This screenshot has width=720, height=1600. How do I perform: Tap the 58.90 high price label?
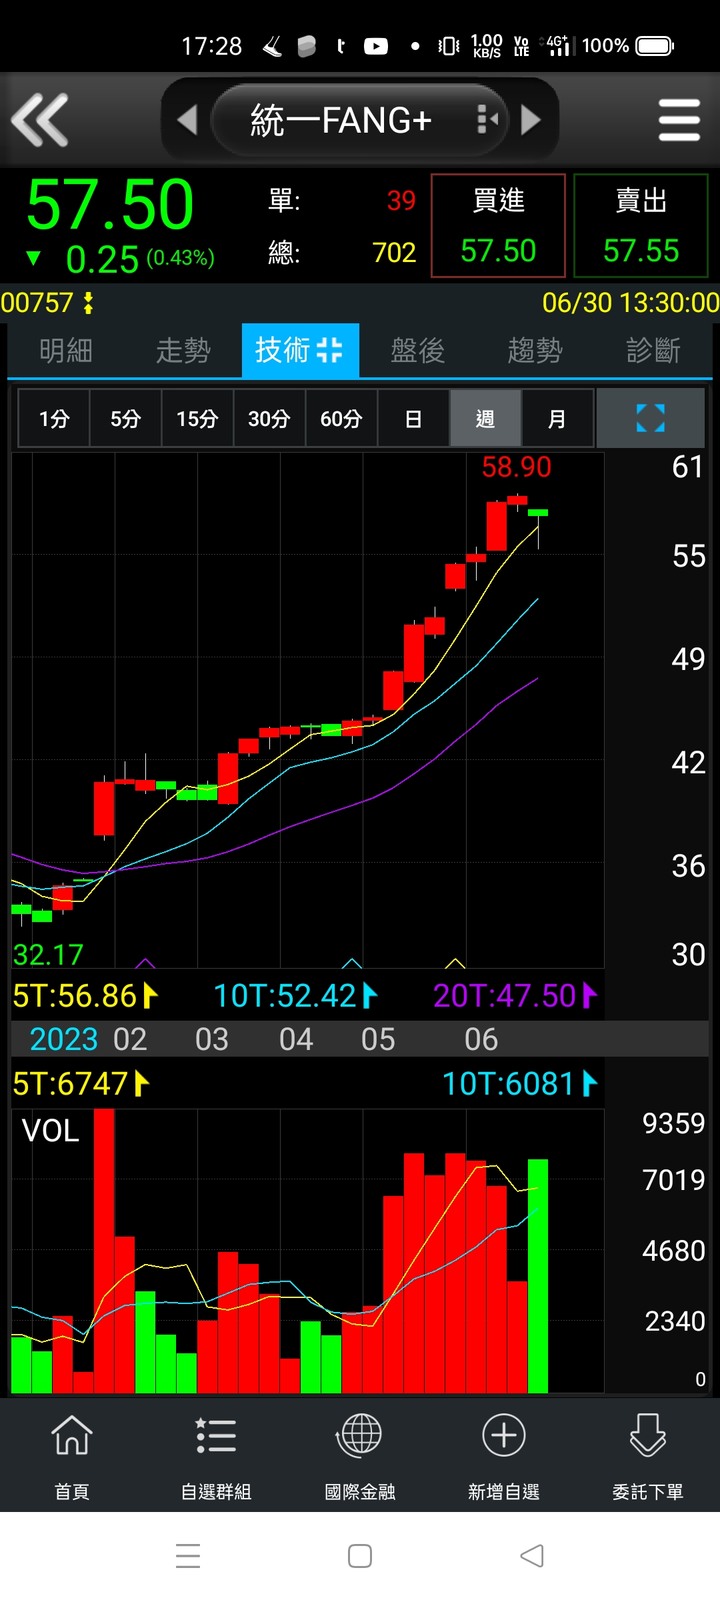[x=516, y=467]
